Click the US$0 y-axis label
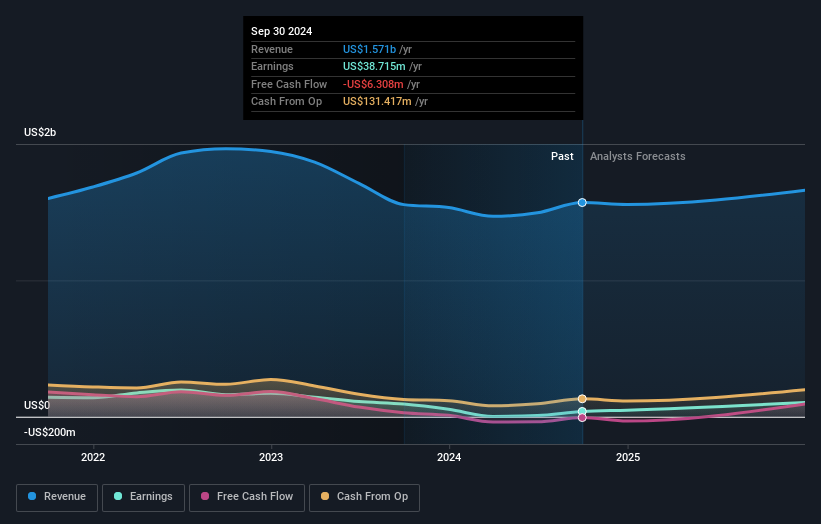 [37, 406]
